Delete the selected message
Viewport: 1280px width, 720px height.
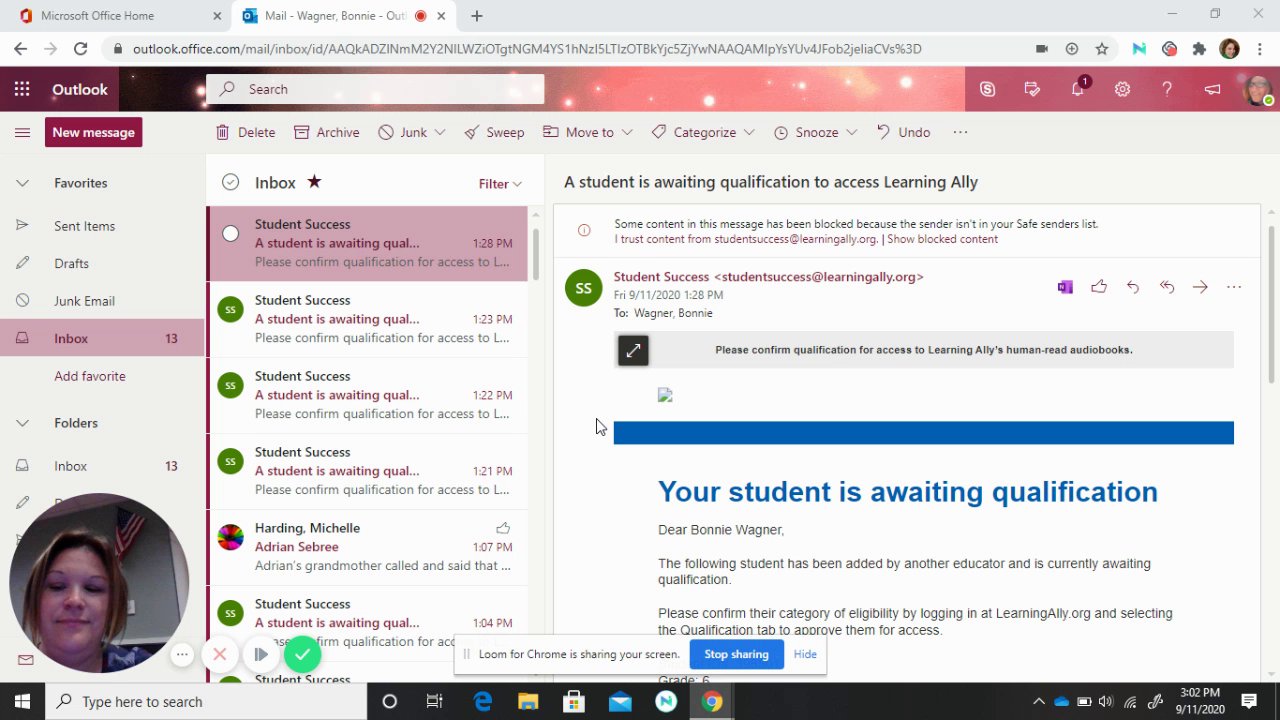pos(245,132)
